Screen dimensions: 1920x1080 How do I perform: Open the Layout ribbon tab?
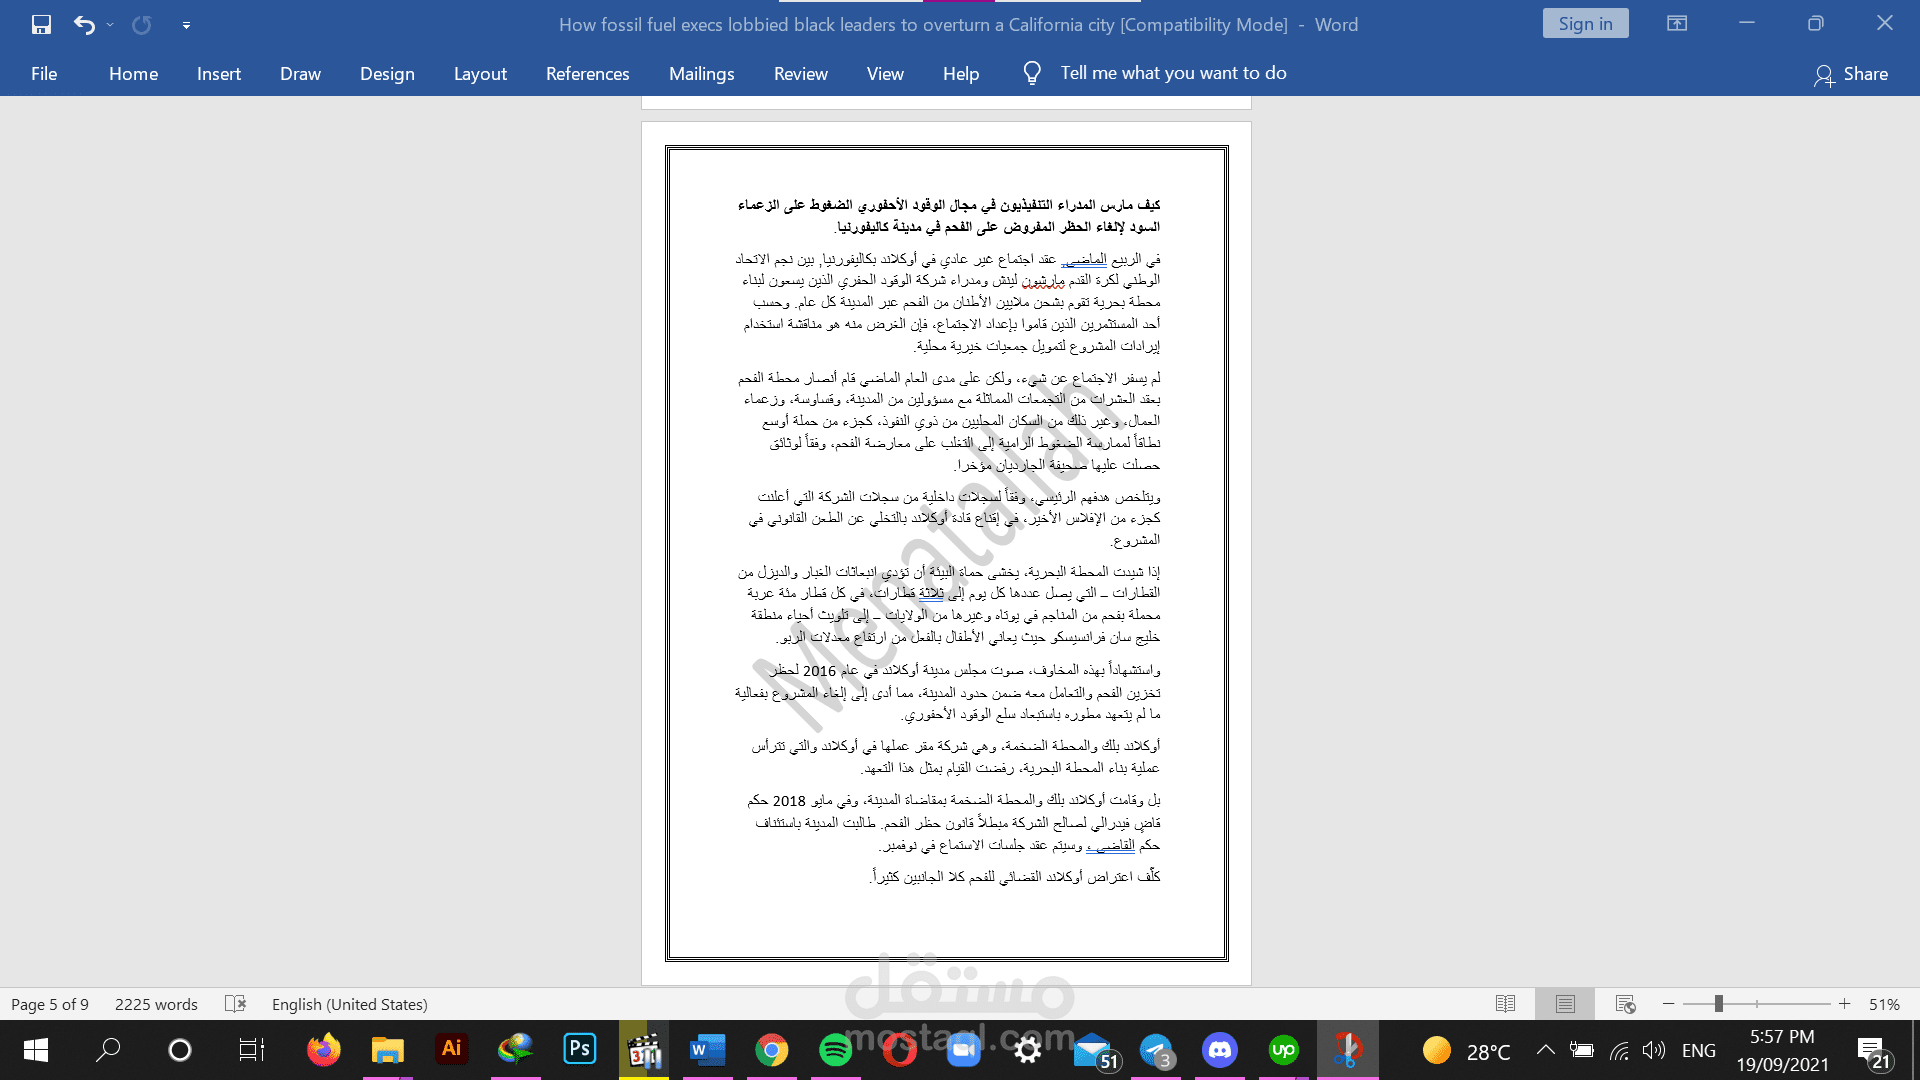(480, 74)
